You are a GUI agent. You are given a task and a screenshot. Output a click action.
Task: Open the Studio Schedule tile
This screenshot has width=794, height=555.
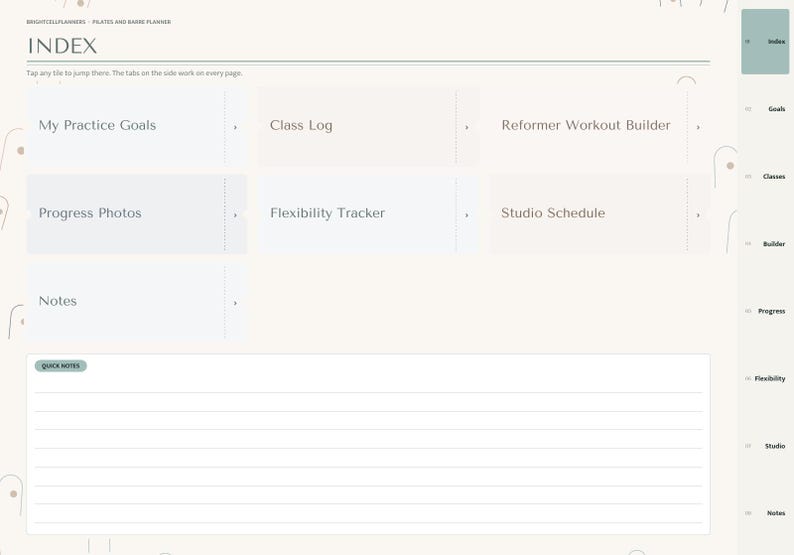(x=600, y=214)
